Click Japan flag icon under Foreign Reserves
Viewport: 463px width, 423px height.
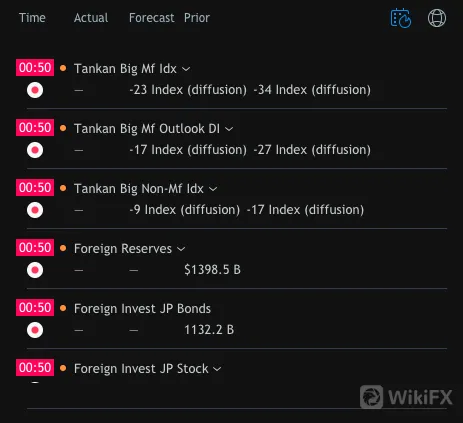point(35,270)
